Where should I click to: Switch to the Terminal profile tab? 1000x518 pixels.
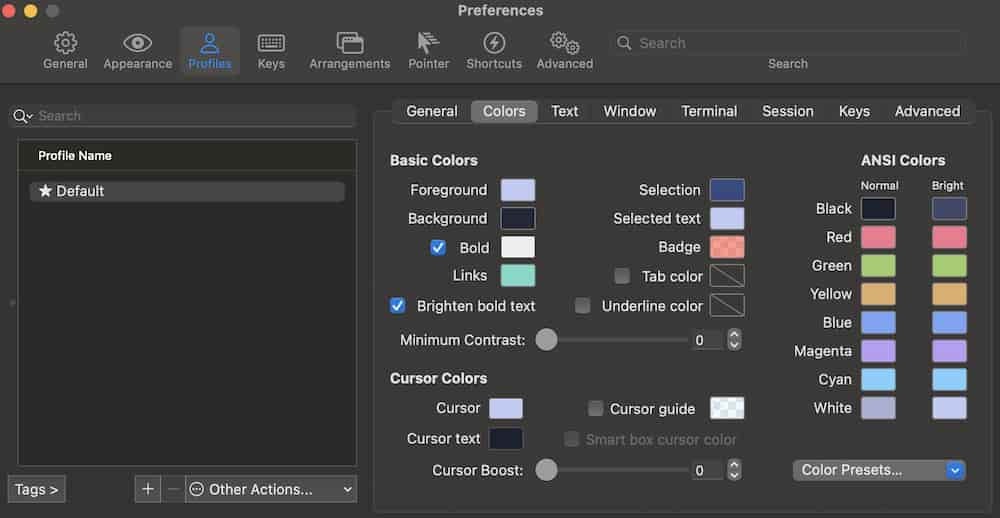coord(709,111)
